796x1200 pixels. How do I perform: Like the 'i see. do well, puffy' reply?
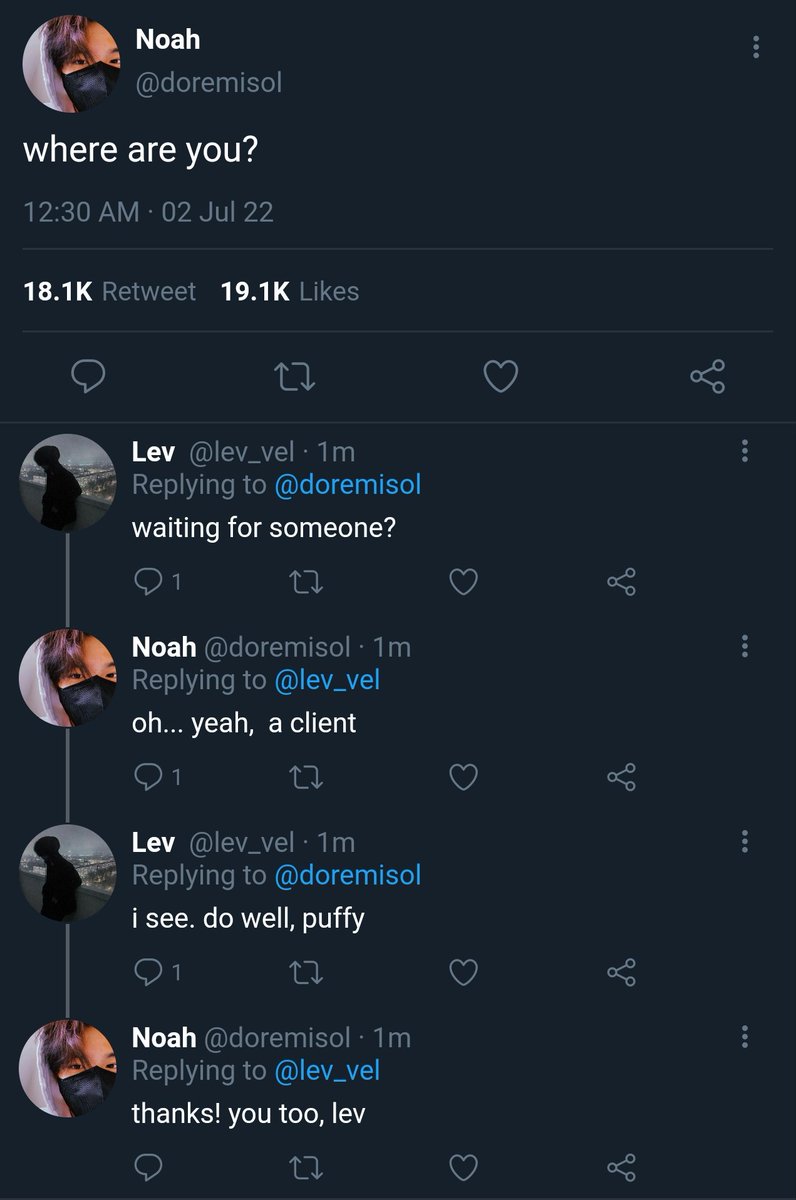tap(463, 972)
